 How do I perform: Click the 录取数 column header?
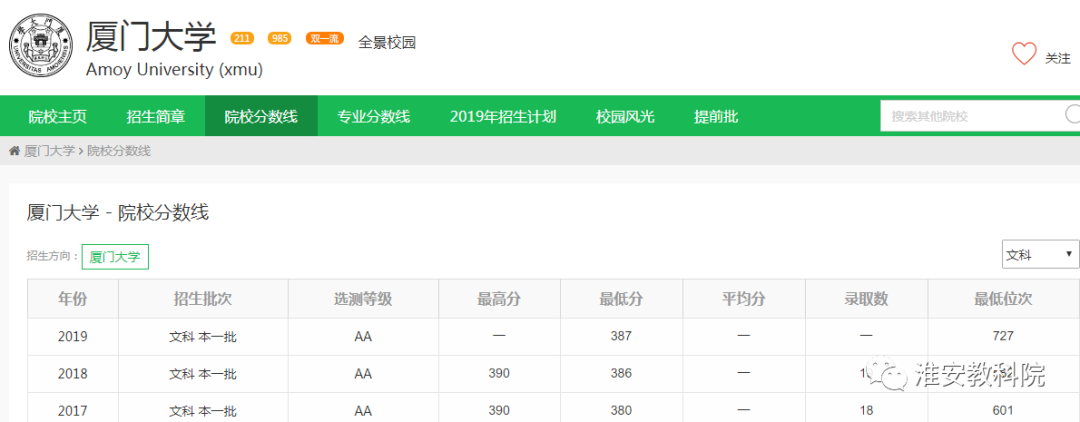[866, 299]
